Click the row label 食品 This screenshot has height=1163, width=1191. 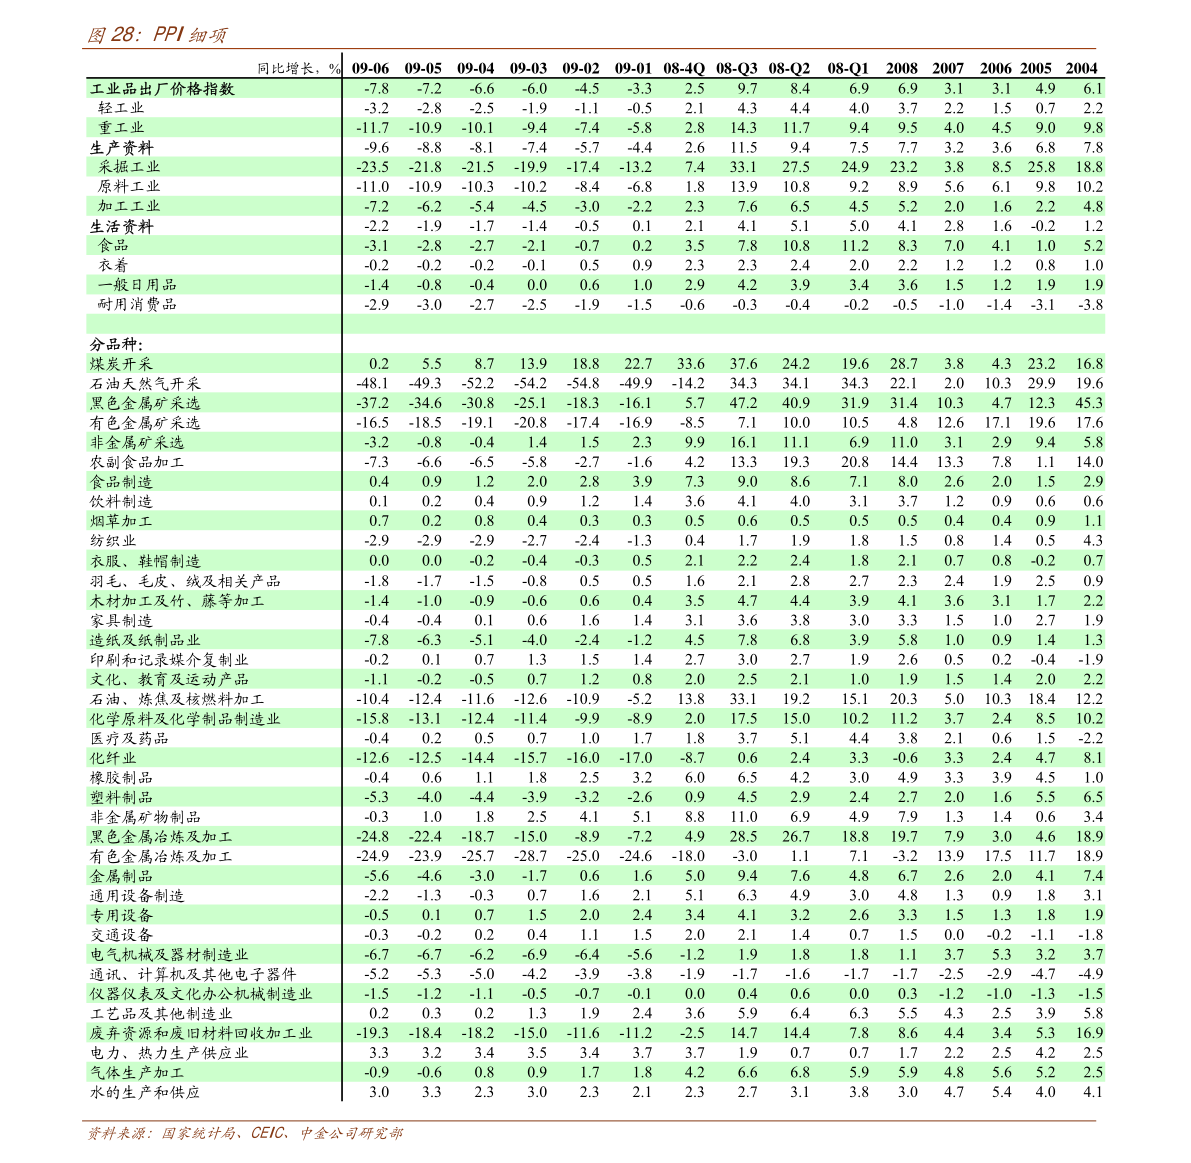pos(112,246)
